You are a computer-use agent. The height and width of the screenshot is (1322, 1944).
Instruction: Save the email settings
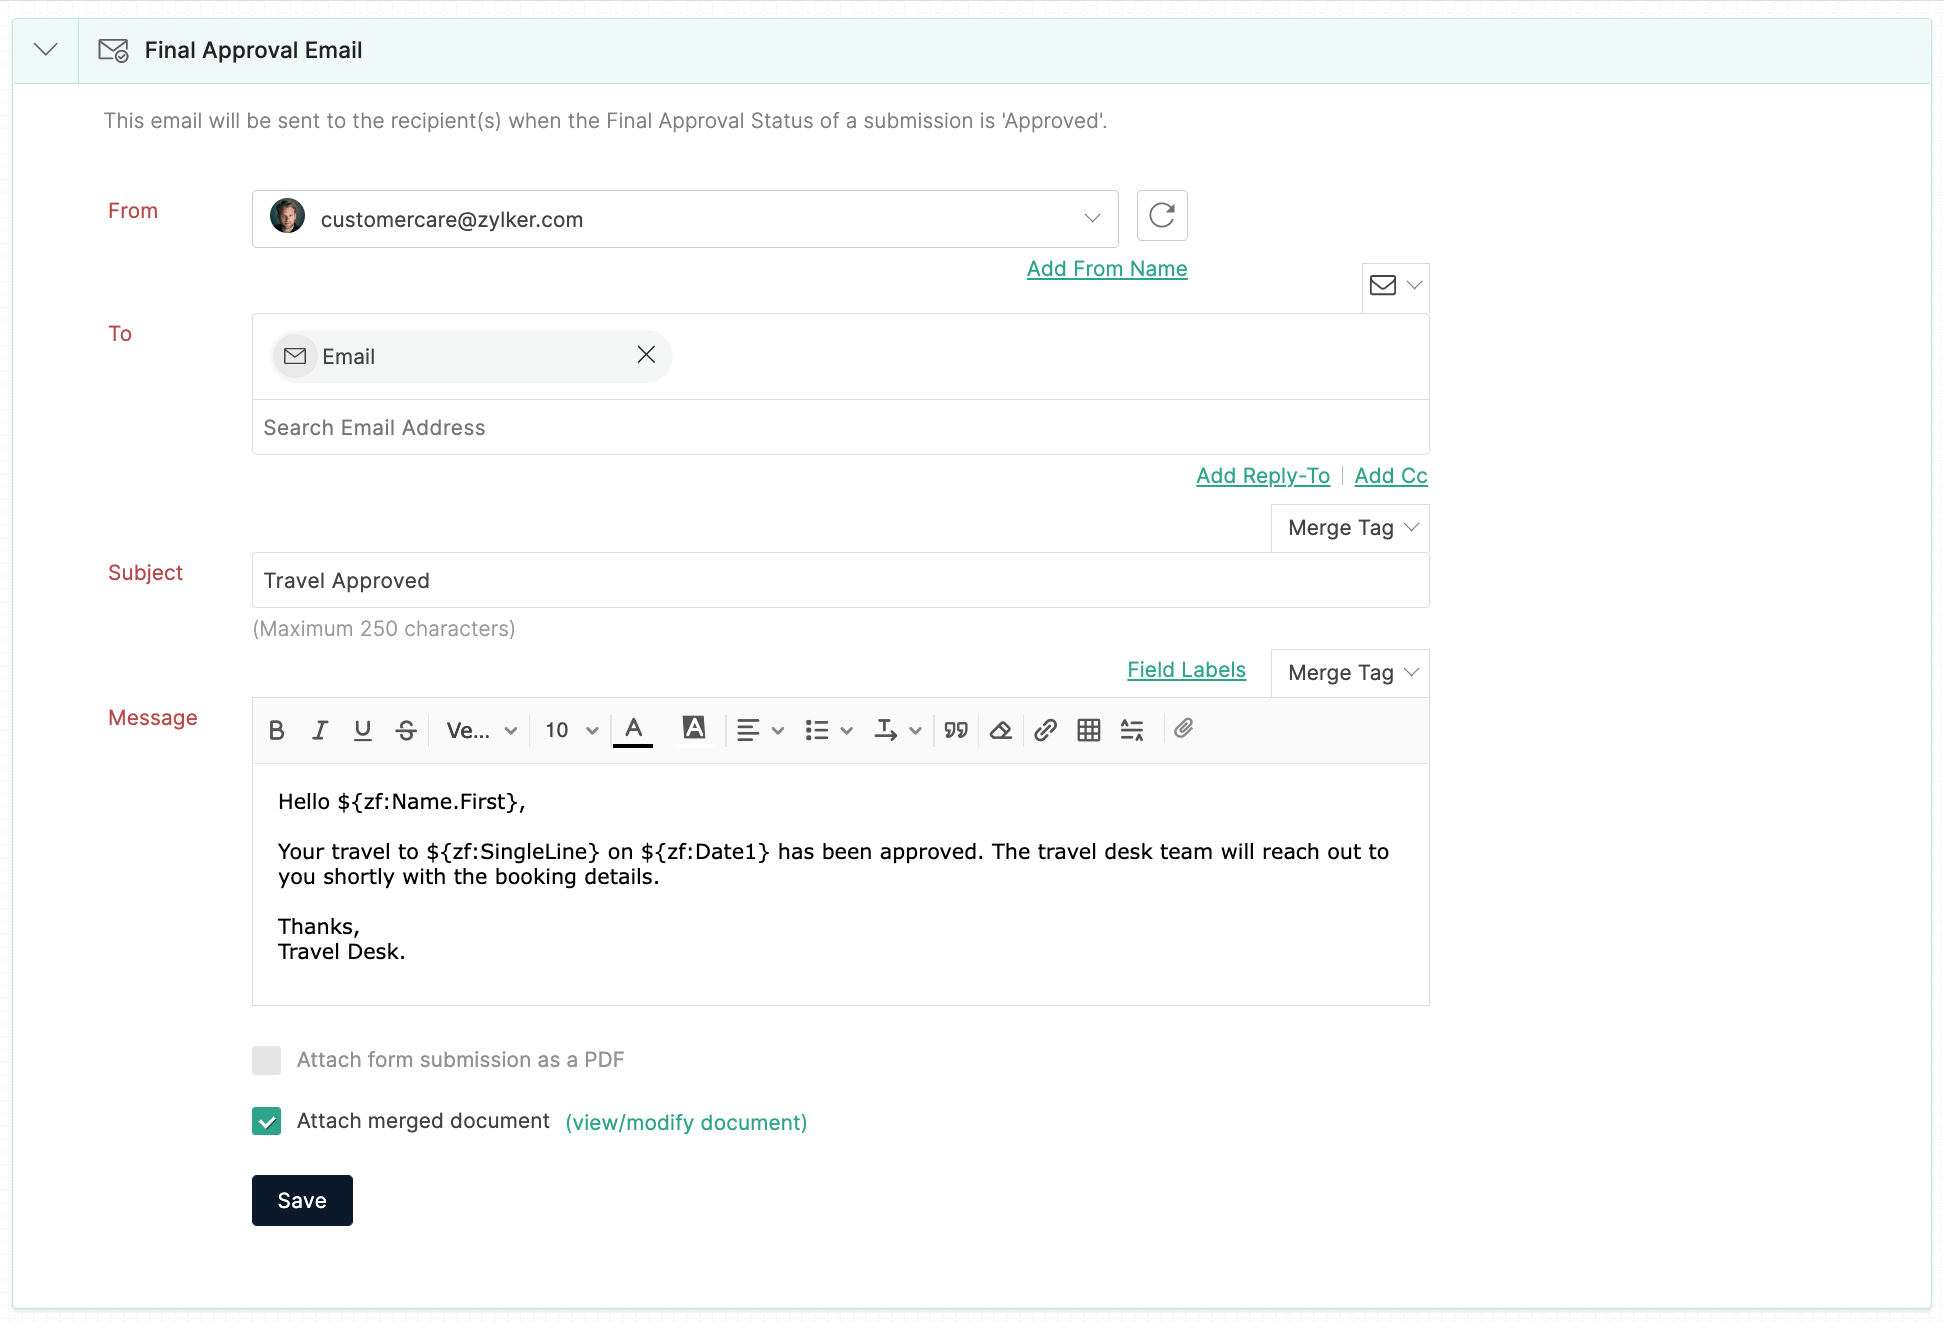click(x=302, y=1200)
